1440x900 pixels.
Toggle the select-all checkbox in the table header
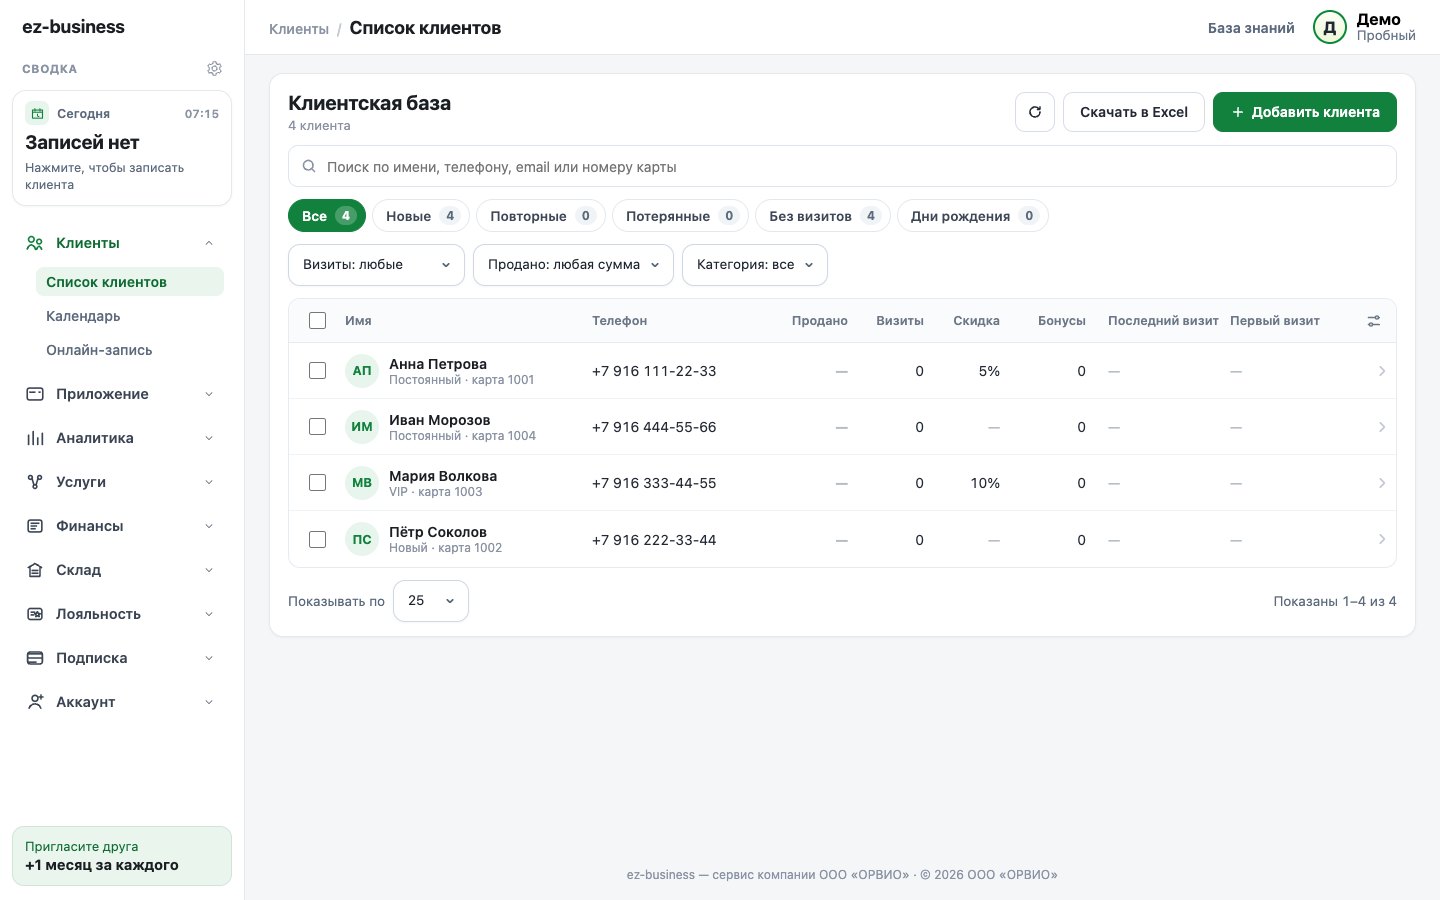[318, 321]
